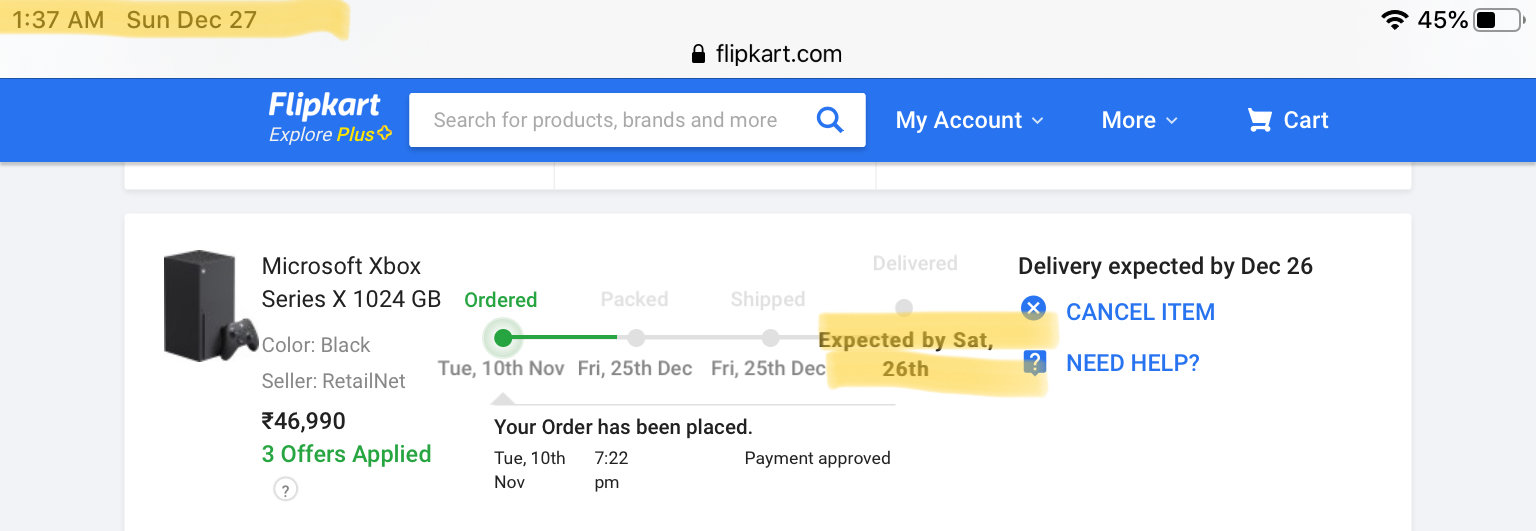Tap the battery status icon
1536x531 pixels.
(x=1498, y=20)
